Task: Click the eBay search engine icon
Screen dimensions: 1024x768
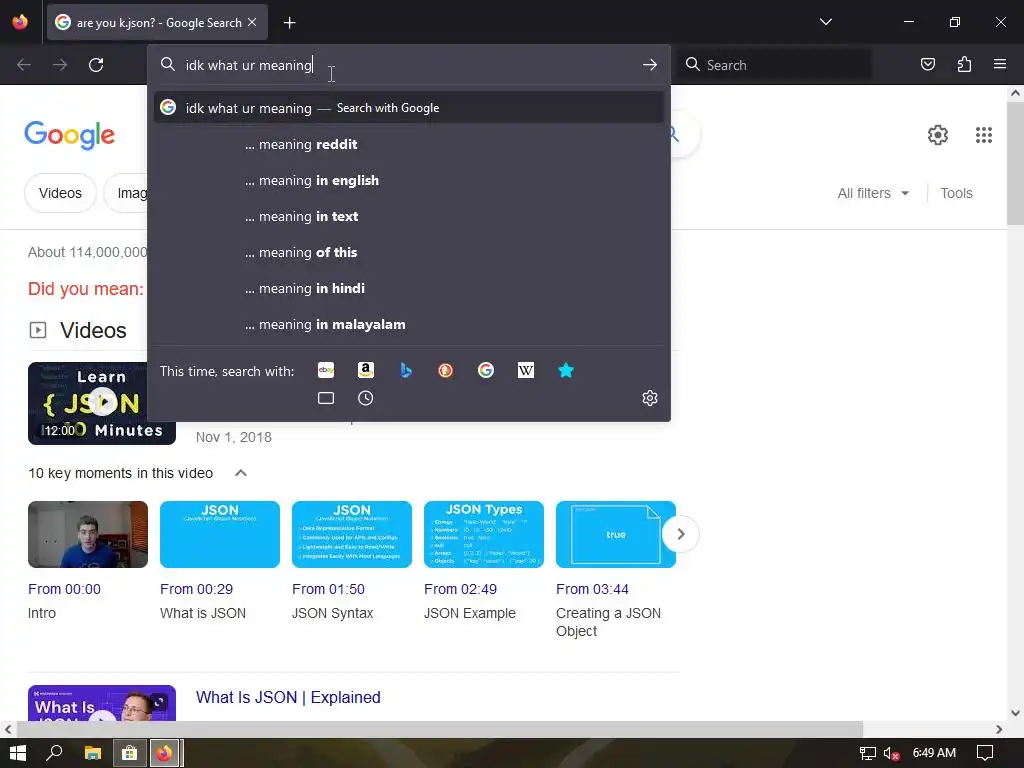Action: (326, 370)
